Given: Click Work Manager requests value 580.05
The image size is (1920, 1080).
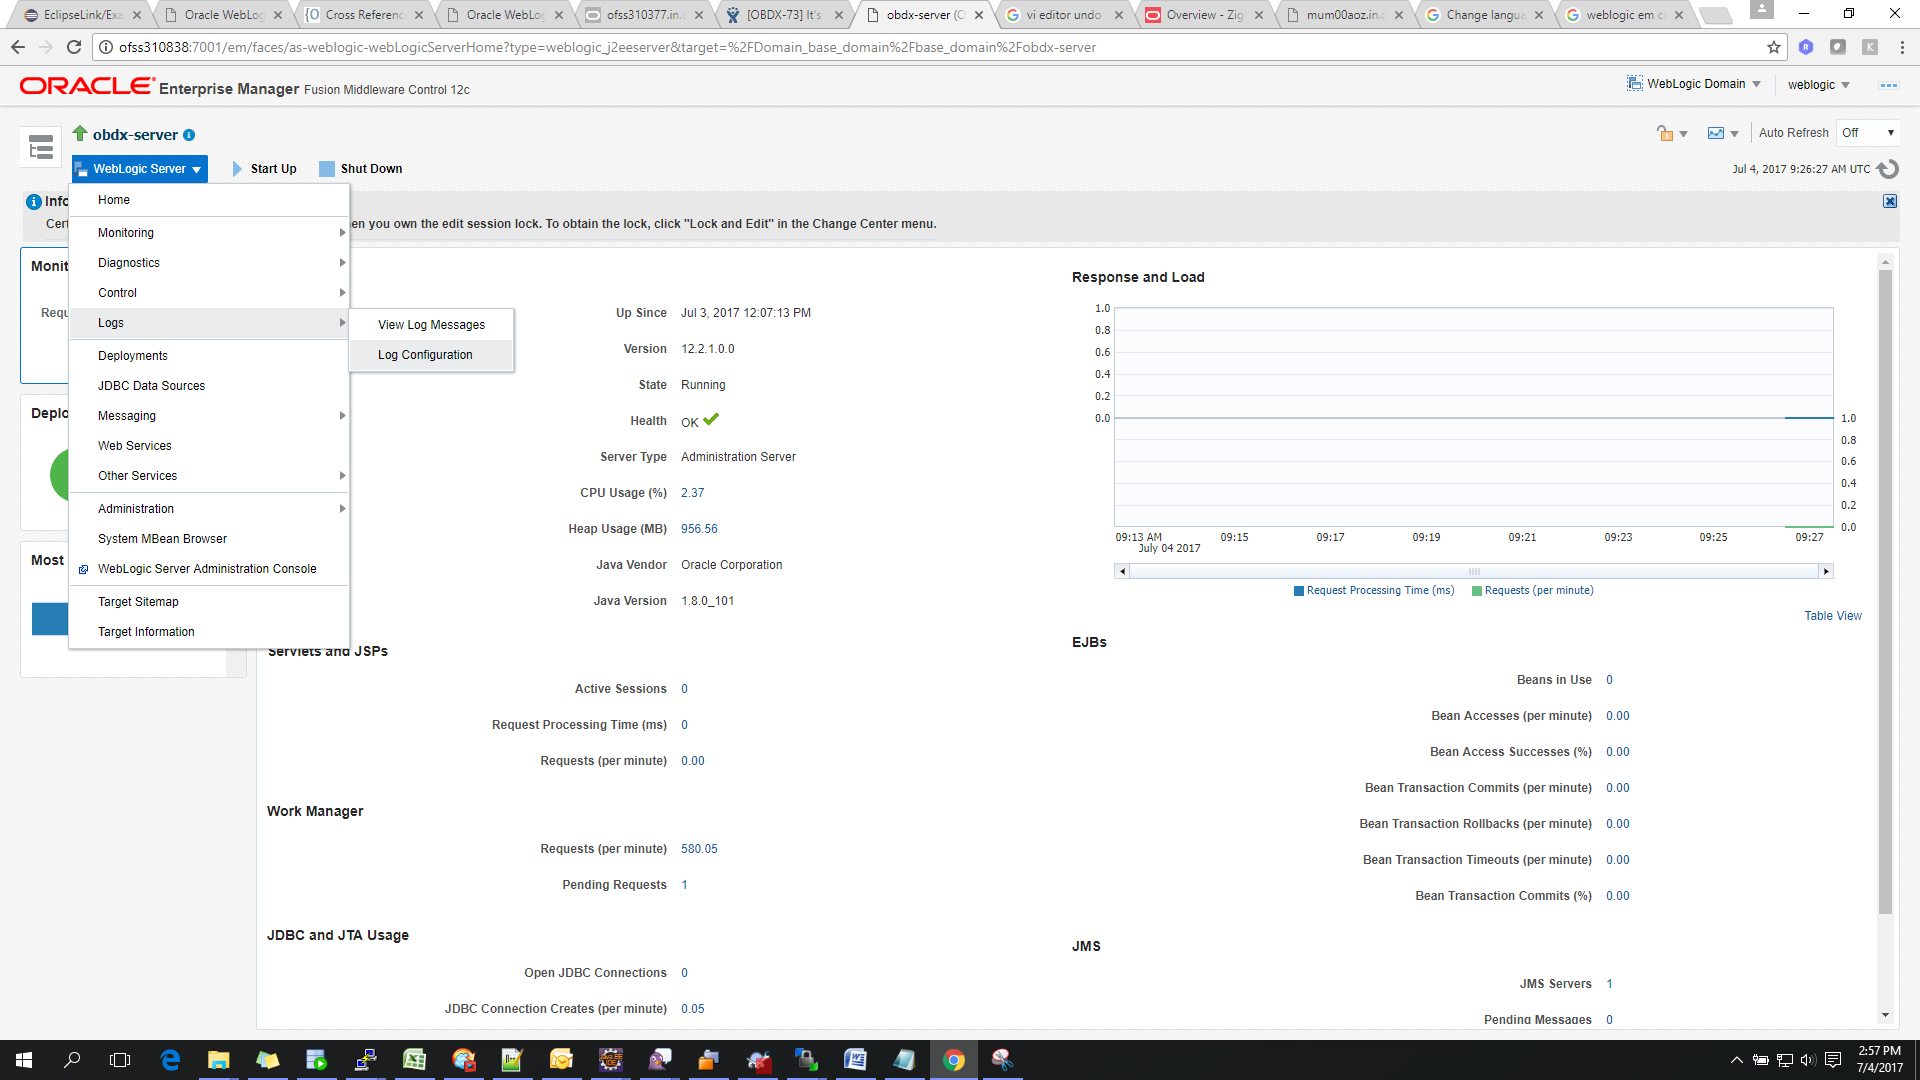Looking at the screenshot, I should 699,849.
